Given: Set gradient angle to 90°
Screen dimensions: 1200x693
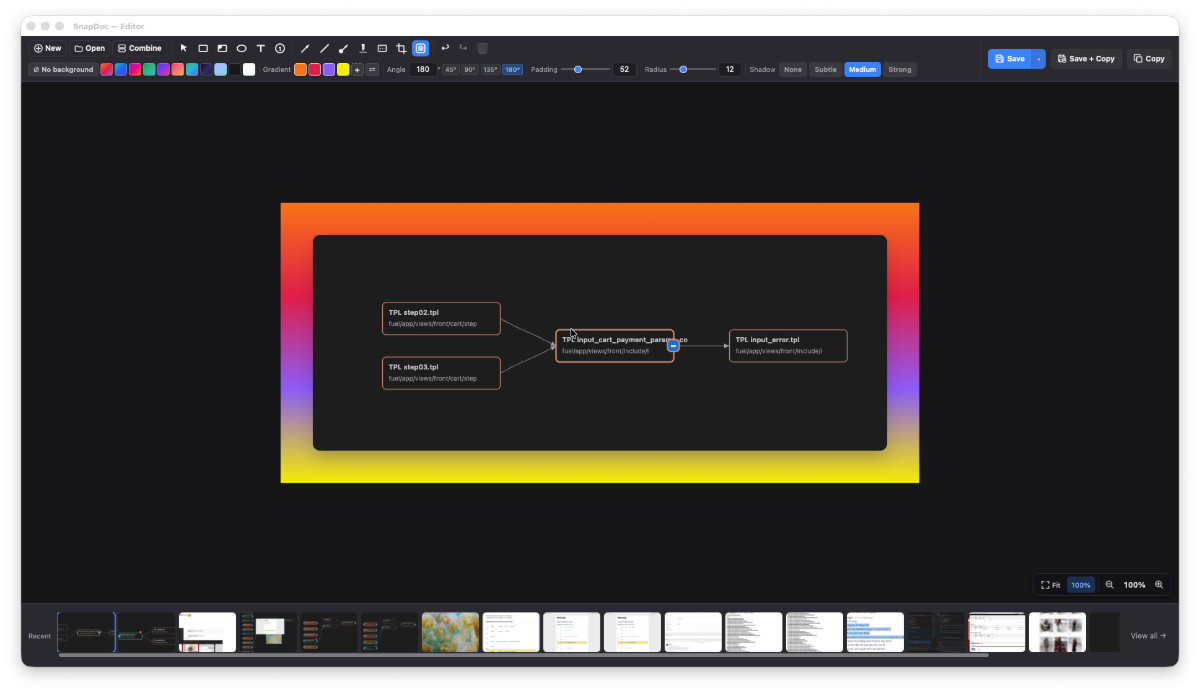Looking at the screenshot, I should (470, 69).
